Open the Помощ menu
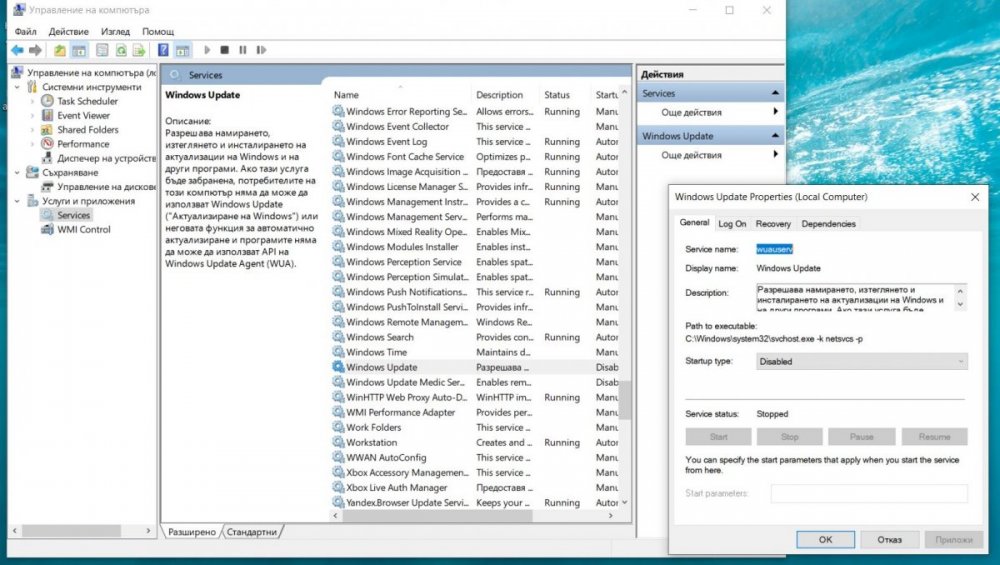1000x565 pixels. tap(158, 31)
